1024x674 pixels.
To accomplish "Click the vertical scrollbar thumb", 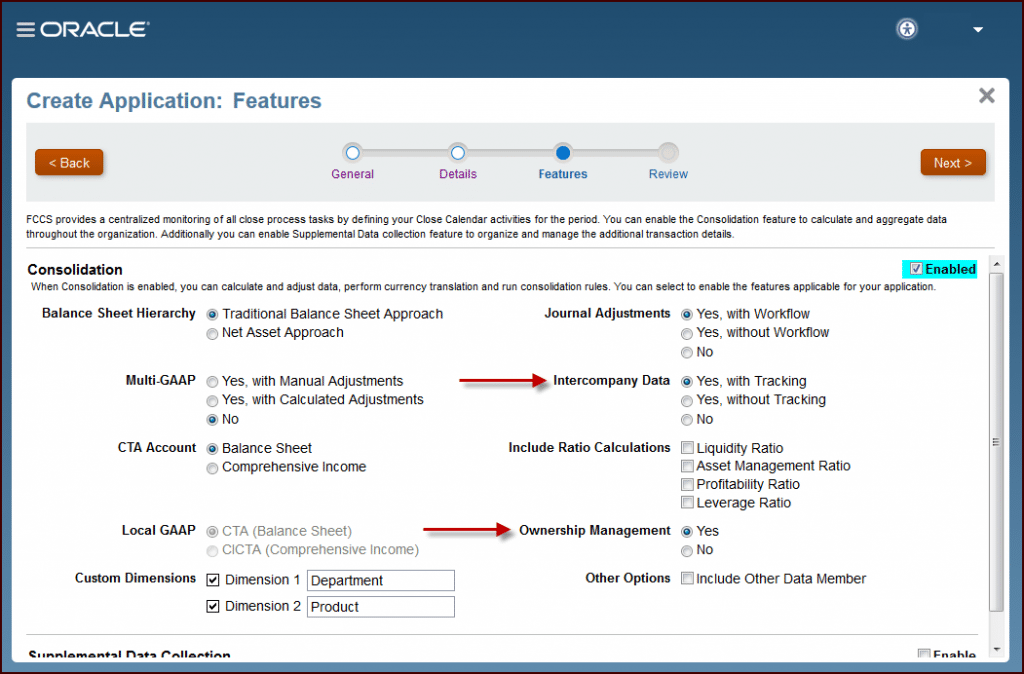I will tap(996, 442).
